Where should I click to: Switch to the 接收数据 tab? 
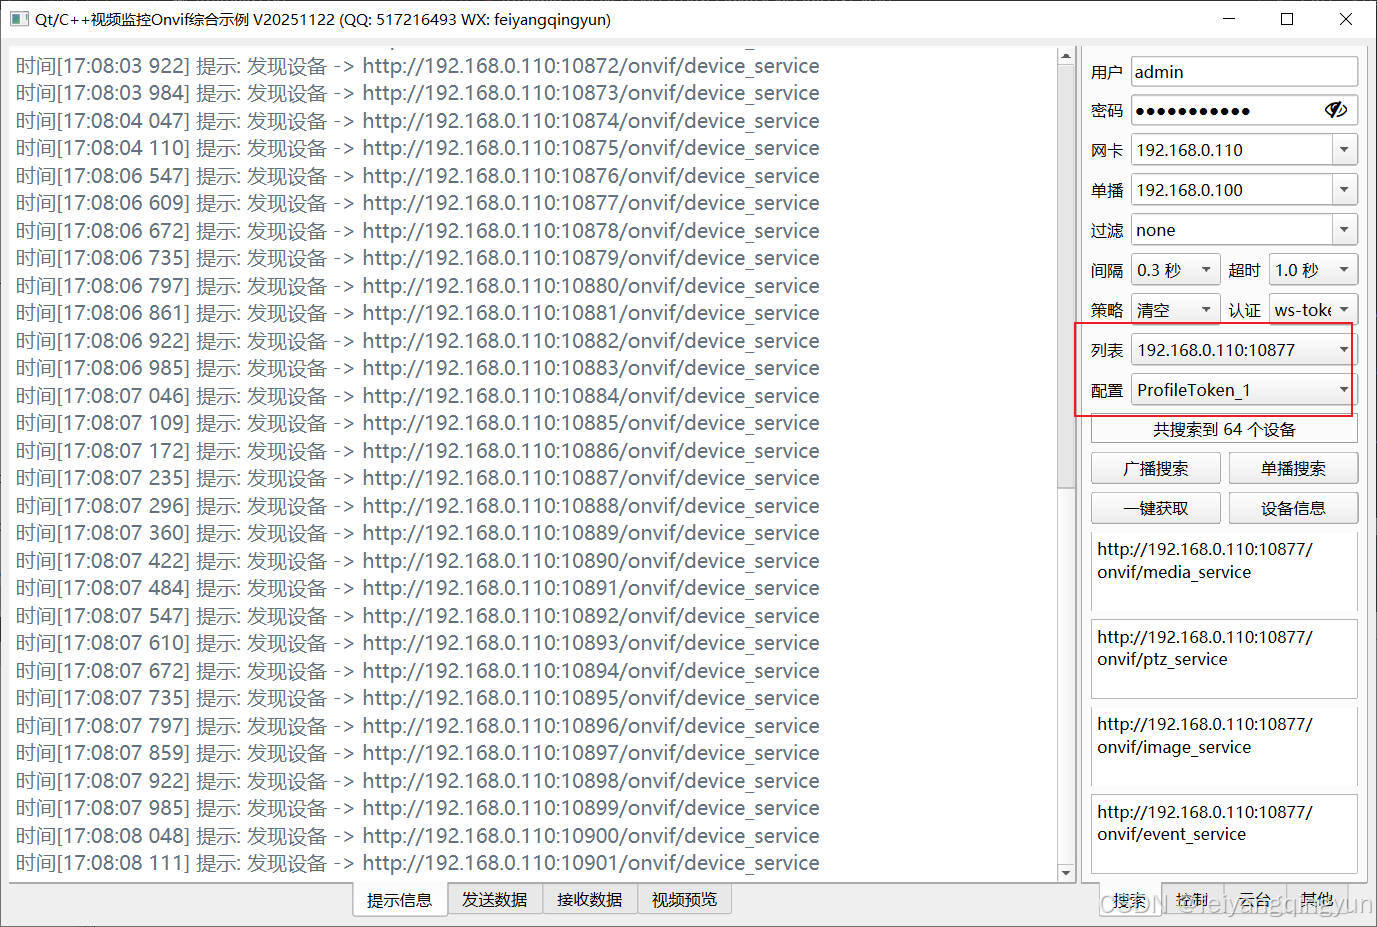(590, 900)
